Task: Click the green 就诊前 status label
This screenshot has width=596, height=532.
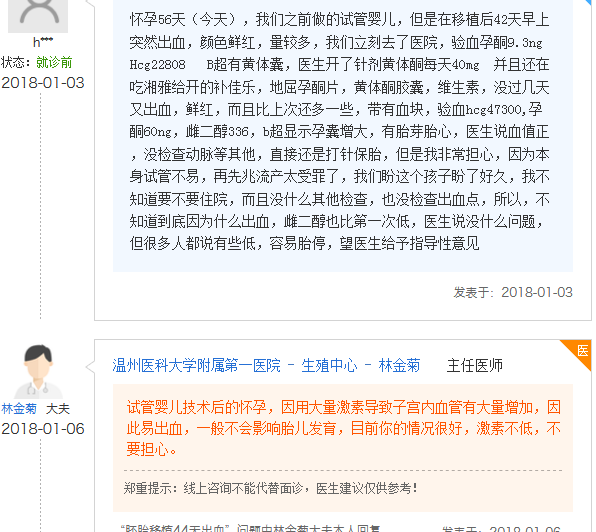Action: tap(54, 62)
